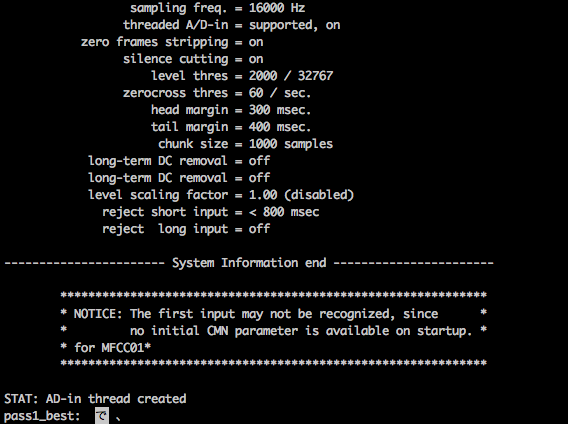Click the '1.00 (disabled)' level scaling value
This screenshot has width=568, height=424.
(x=301, y=195)
